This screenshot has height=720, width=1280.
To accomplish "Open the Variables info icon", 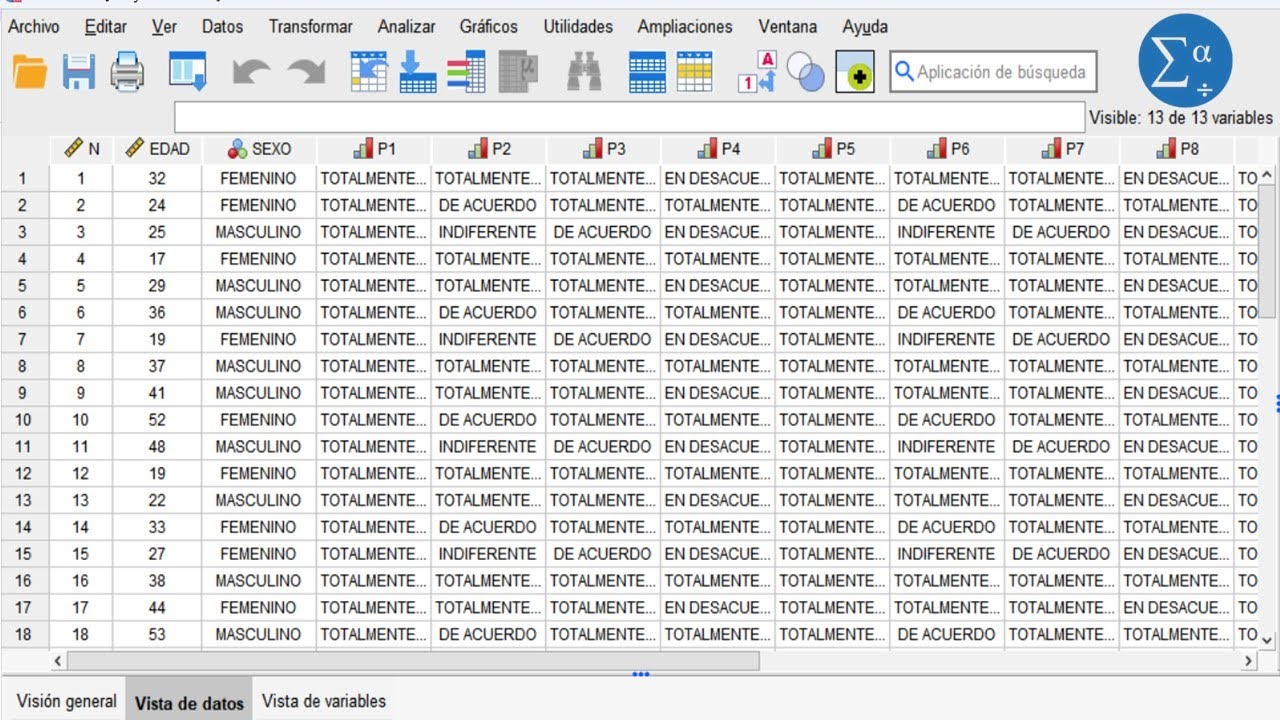I will click(x=466, y=72).
